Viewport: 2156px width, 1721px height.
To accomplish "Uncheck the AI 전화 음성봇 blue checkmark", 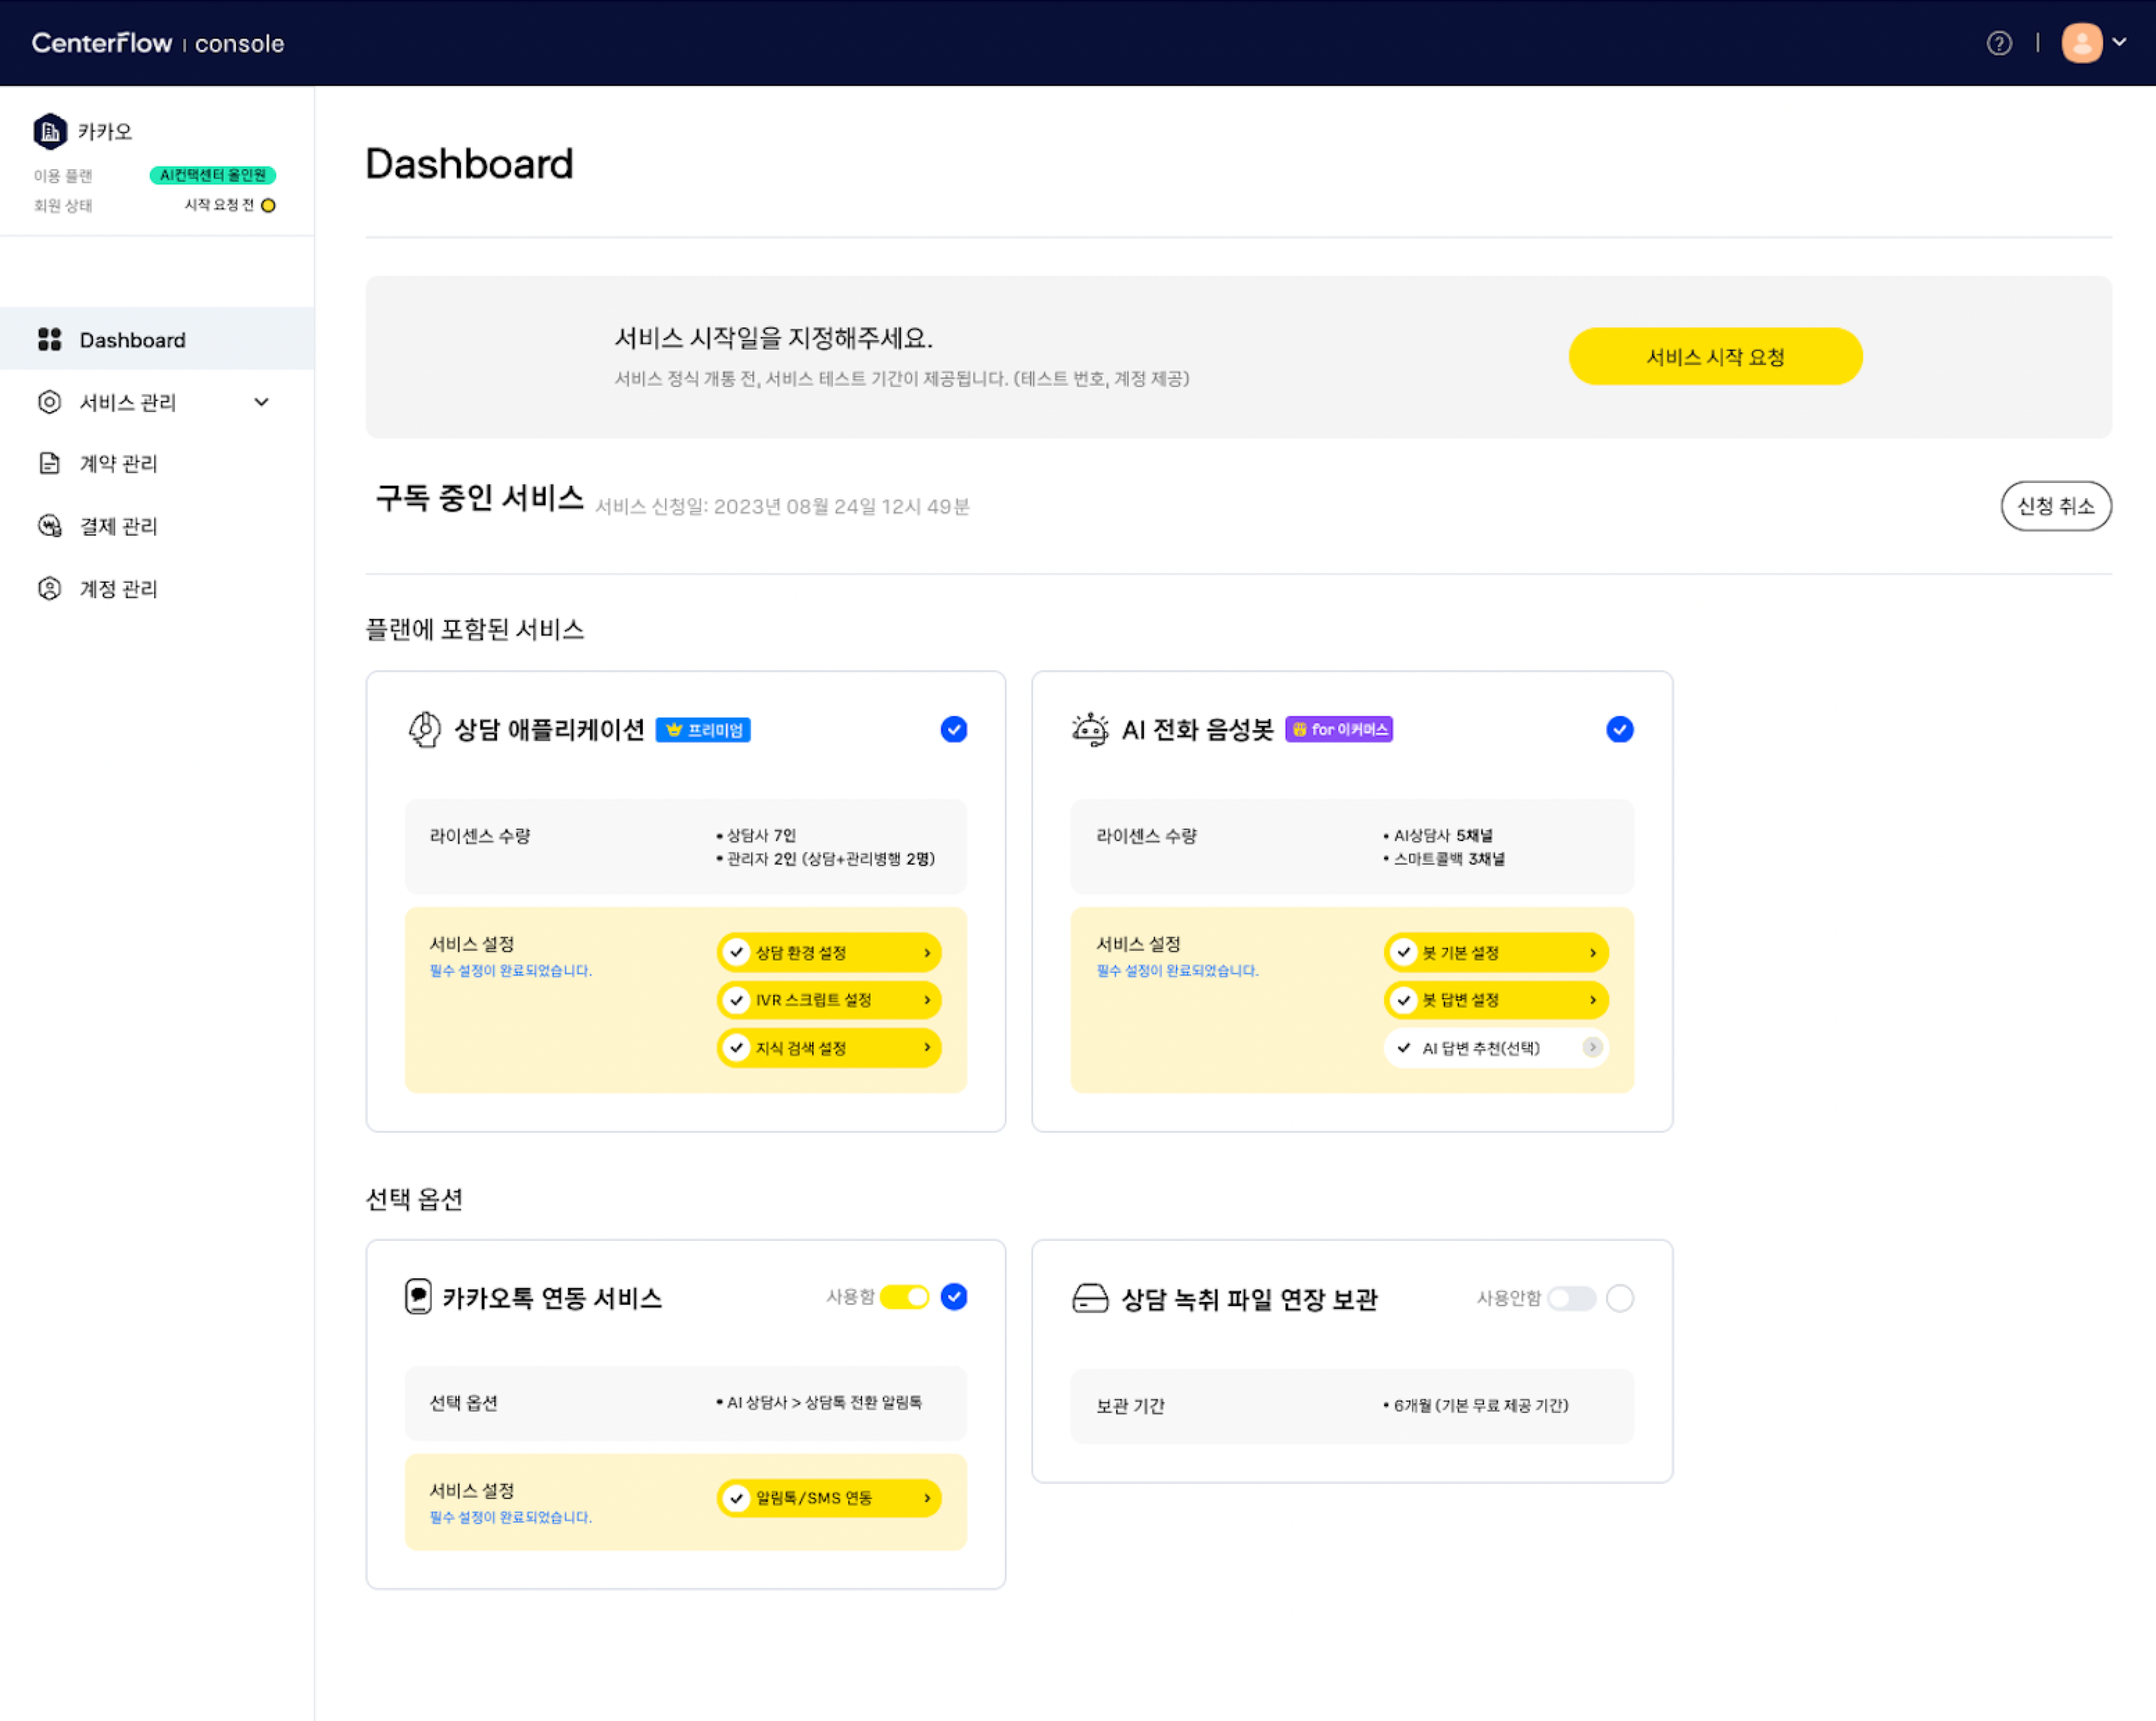I will coord(1620,729).
